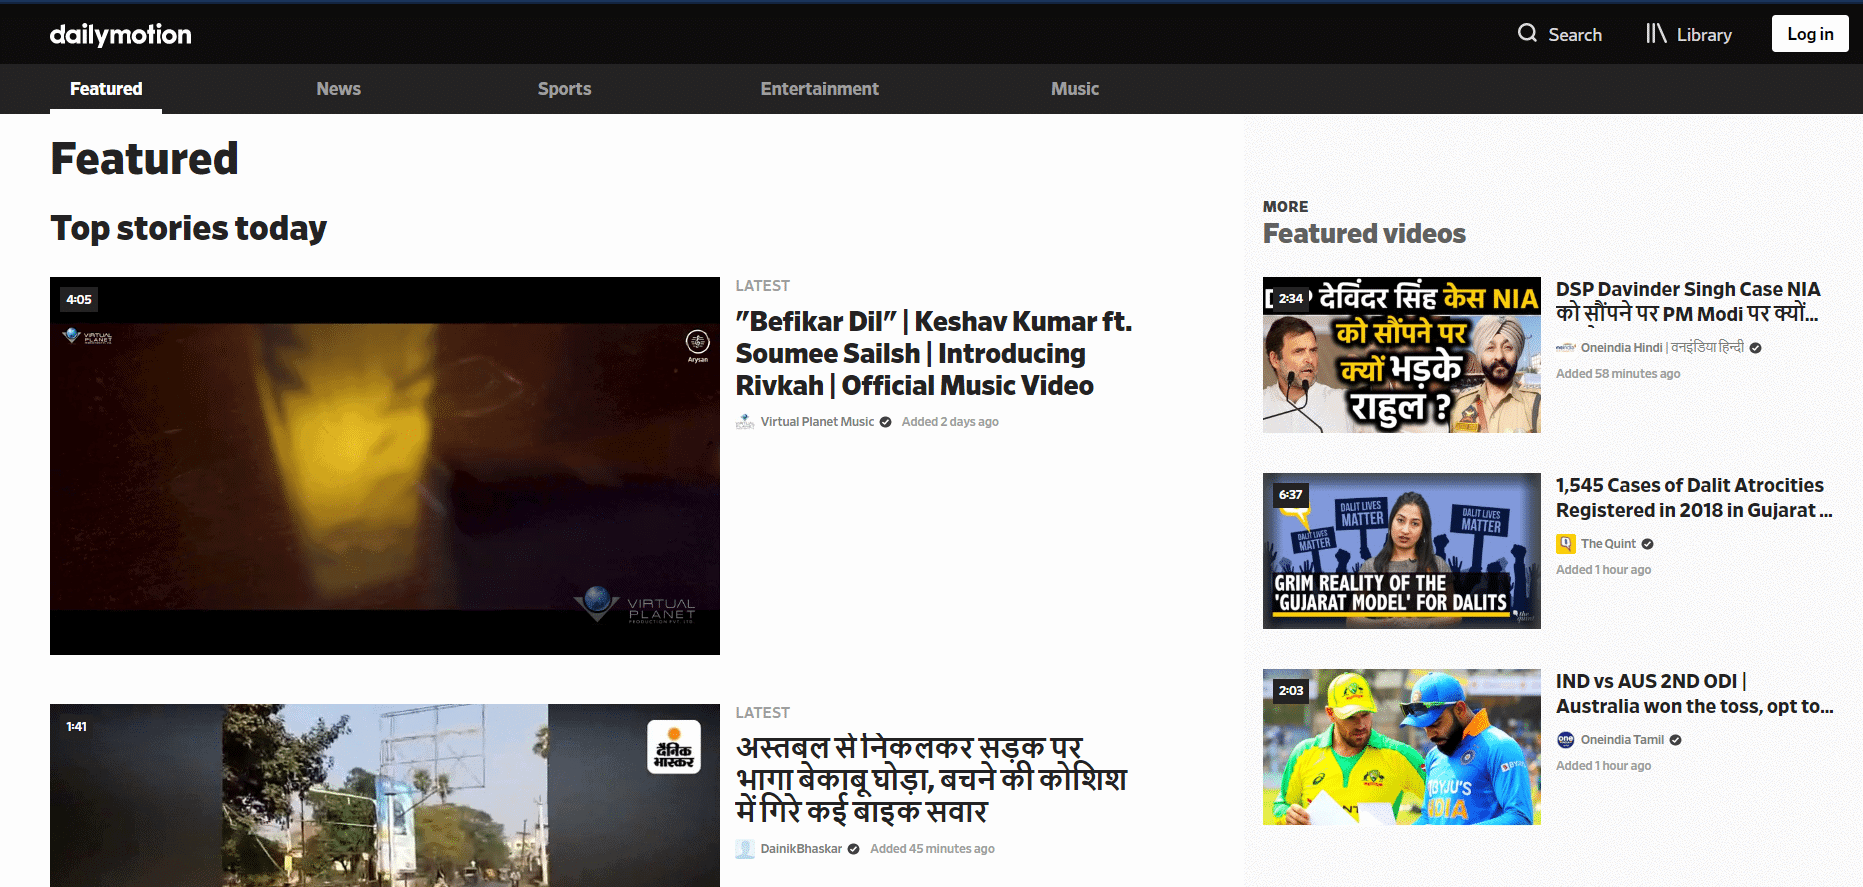Go to the Entertainment tab
Viewport: 1863px width, 887px height.
click(x=819, y=89)
